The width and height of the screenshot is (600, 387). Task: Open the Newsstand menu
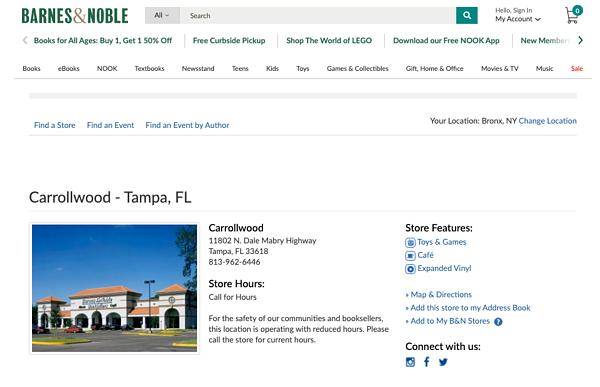click(198, 69)
